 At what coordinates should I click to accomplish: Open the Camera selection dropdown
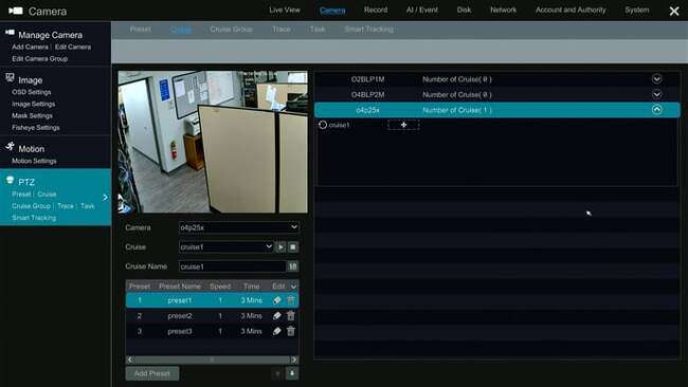(x=239, y=227)
